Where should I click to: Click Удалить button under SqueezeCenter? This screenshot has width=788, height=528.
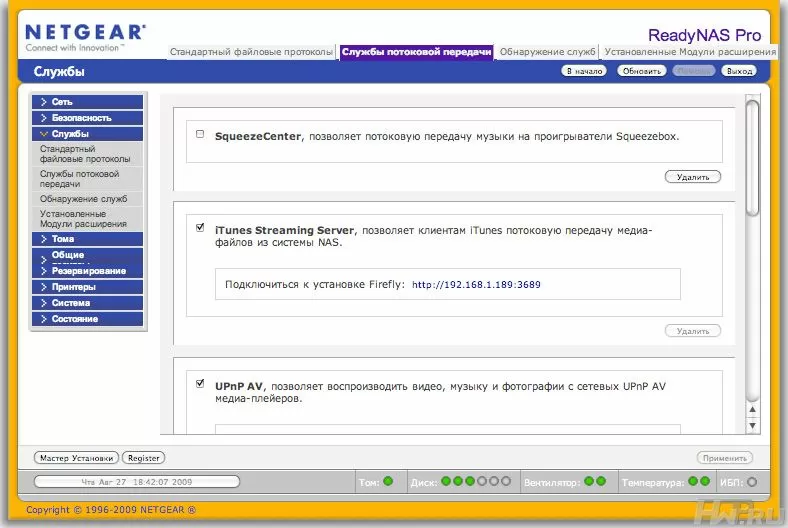point(693,177)
